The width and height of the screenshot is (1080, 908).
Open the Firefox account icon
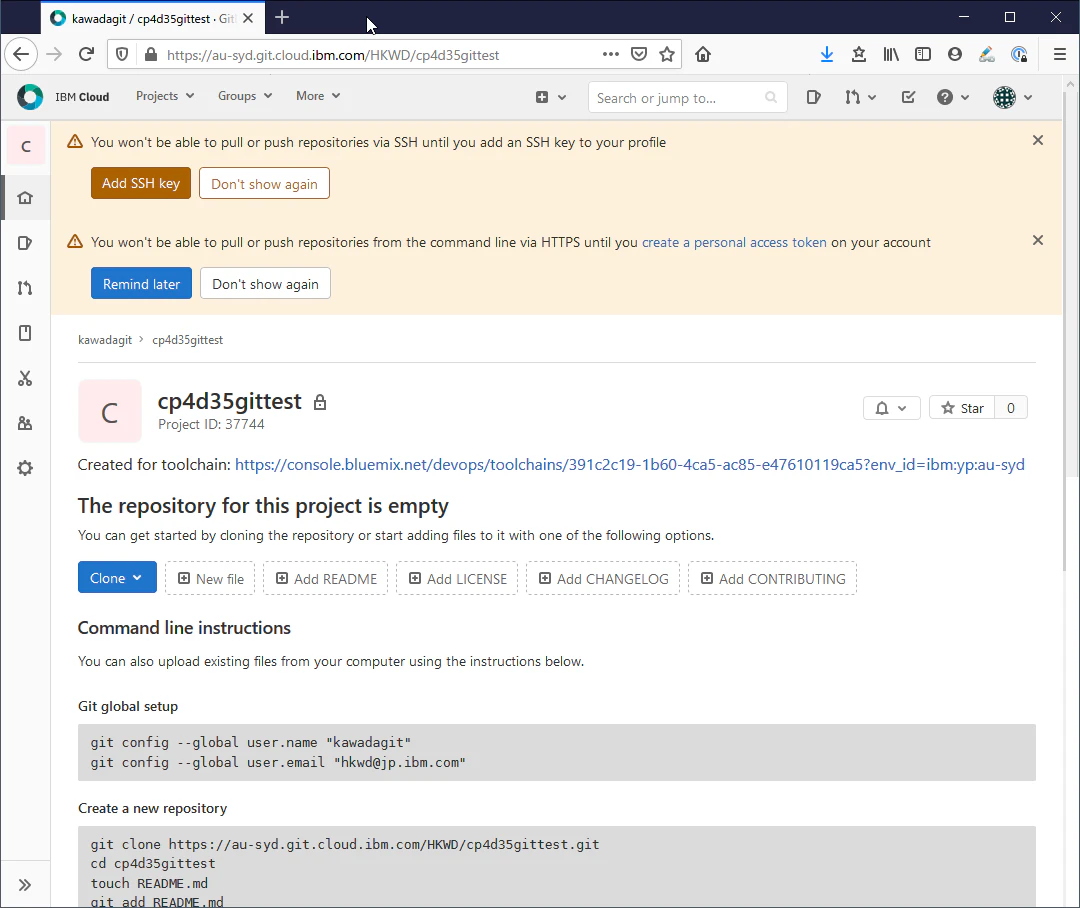coord(955,54)
